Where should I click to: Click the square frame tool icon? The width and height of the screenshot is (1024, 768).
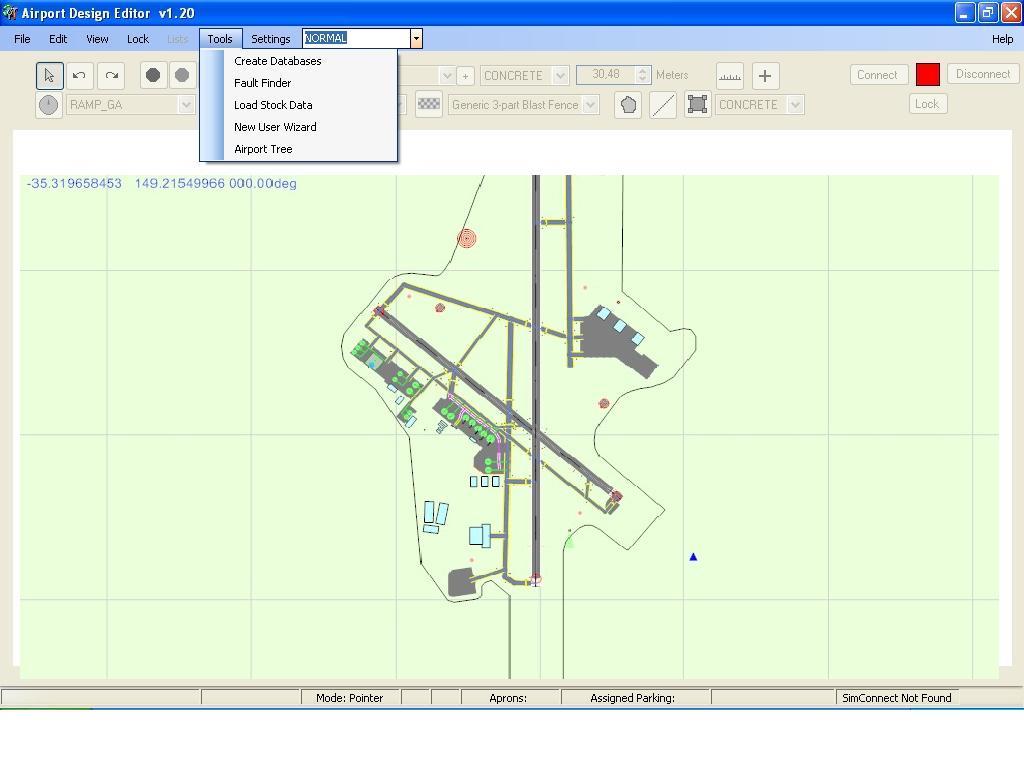(x=697, y=105)
